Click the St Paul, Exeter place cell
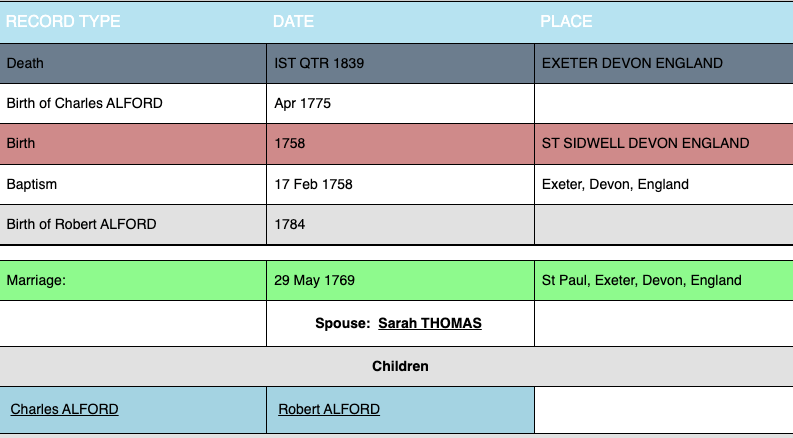 click(641, 280)
